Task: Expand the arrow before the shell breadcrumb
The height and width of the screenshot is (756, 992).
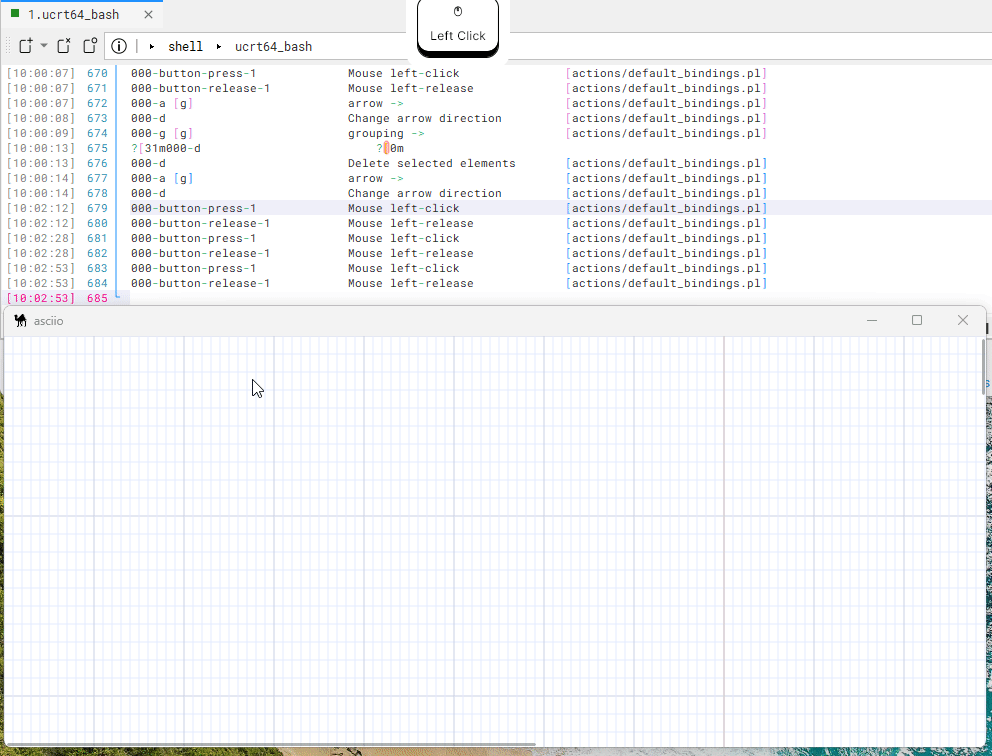Action: click(x=153, y=46)
